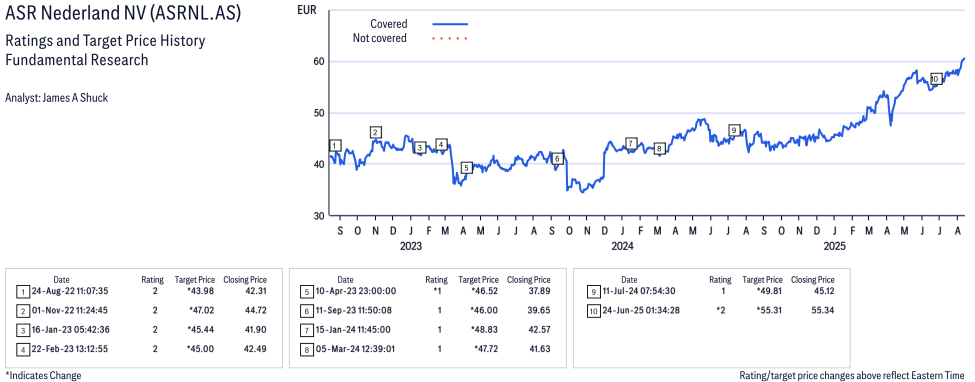The image size is (975, 382).
Task: Click target price *46.52
Action: click(484, 291)
